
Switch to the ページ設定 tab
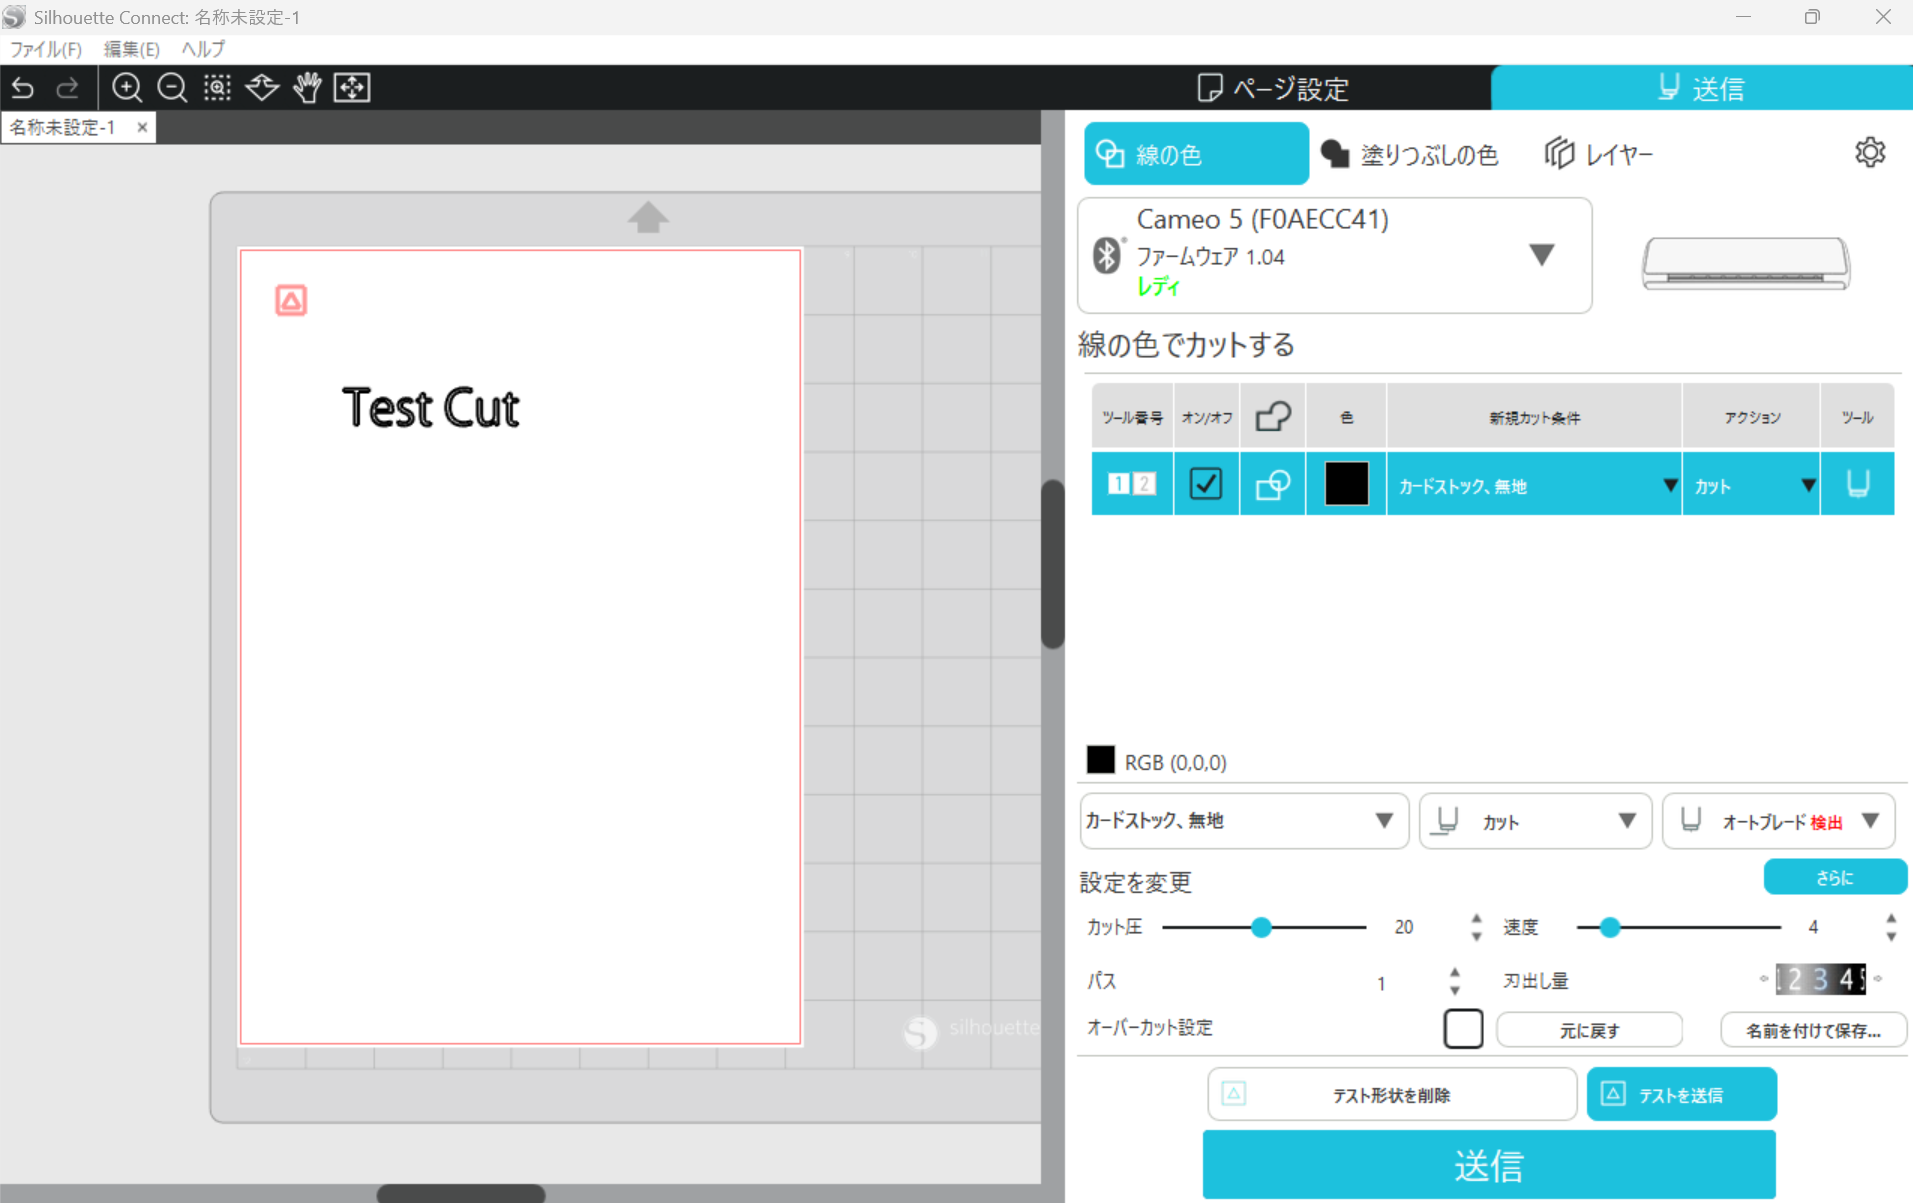click(x=1273, y=88)
